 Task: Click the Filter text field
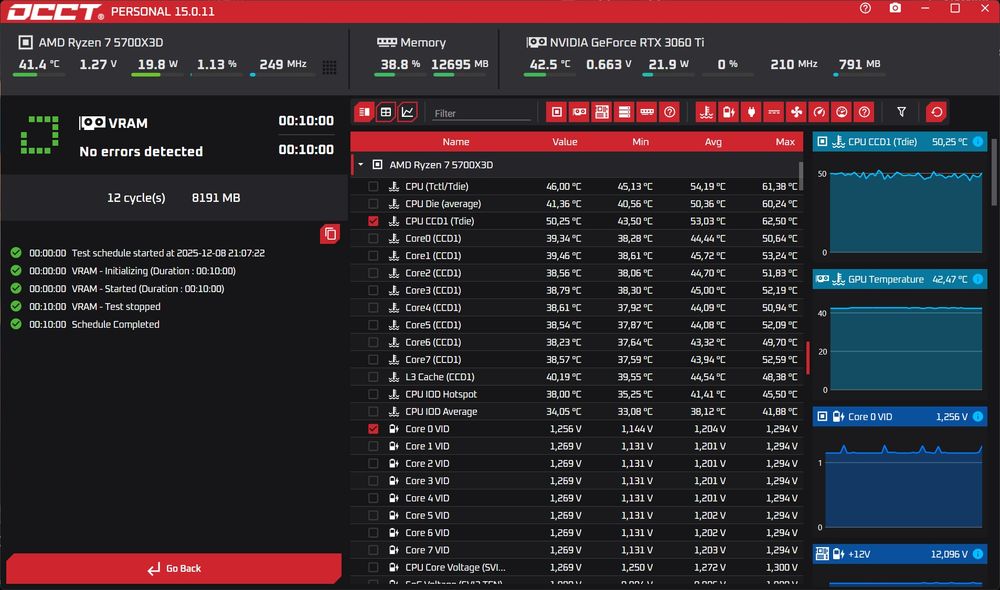481,114
